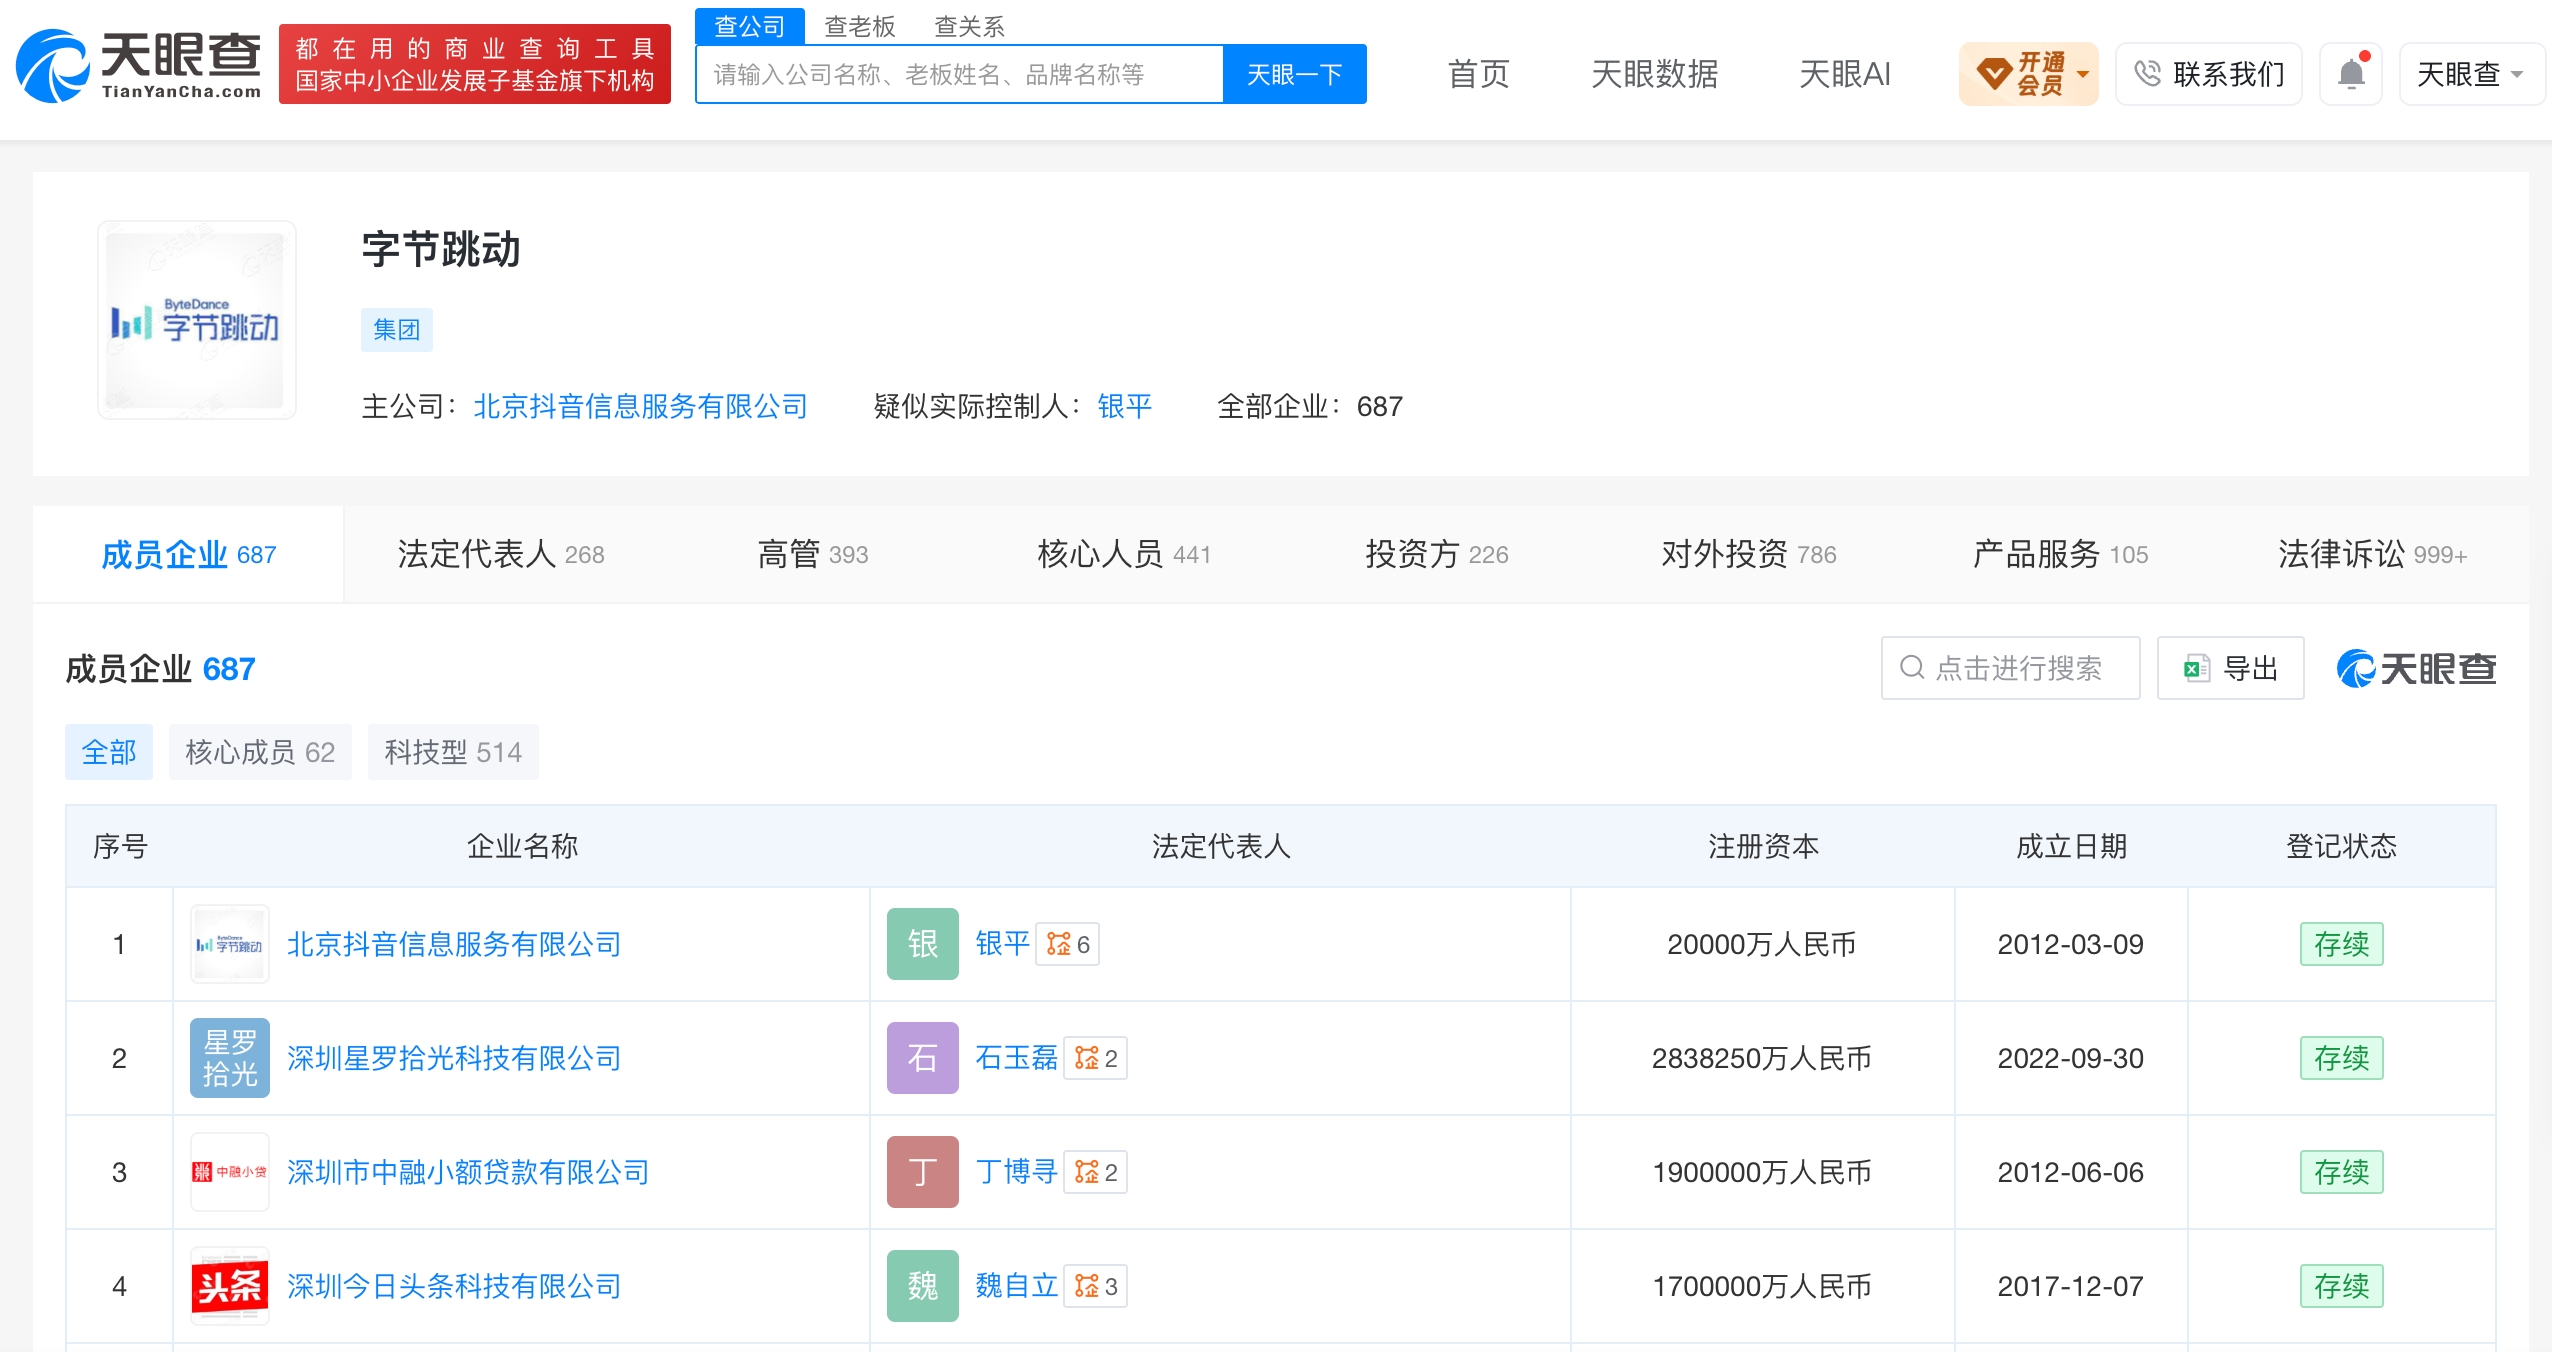Click the relation graph icon beside 银平
This screenshot has height=1352, width=2552.
[1058, 944]
